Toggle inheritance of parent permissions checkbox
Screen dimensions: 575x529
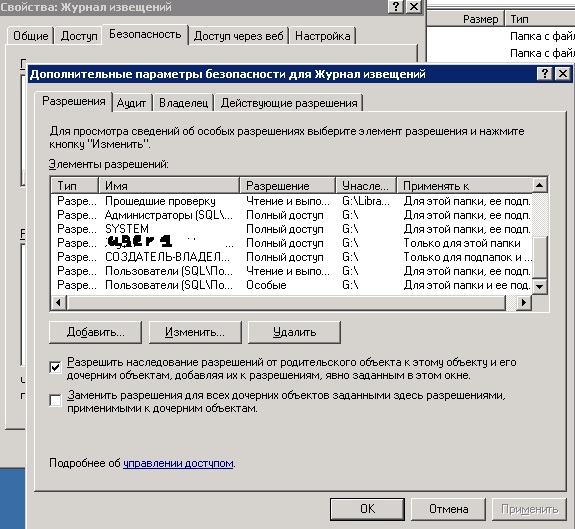pos(55,367)
